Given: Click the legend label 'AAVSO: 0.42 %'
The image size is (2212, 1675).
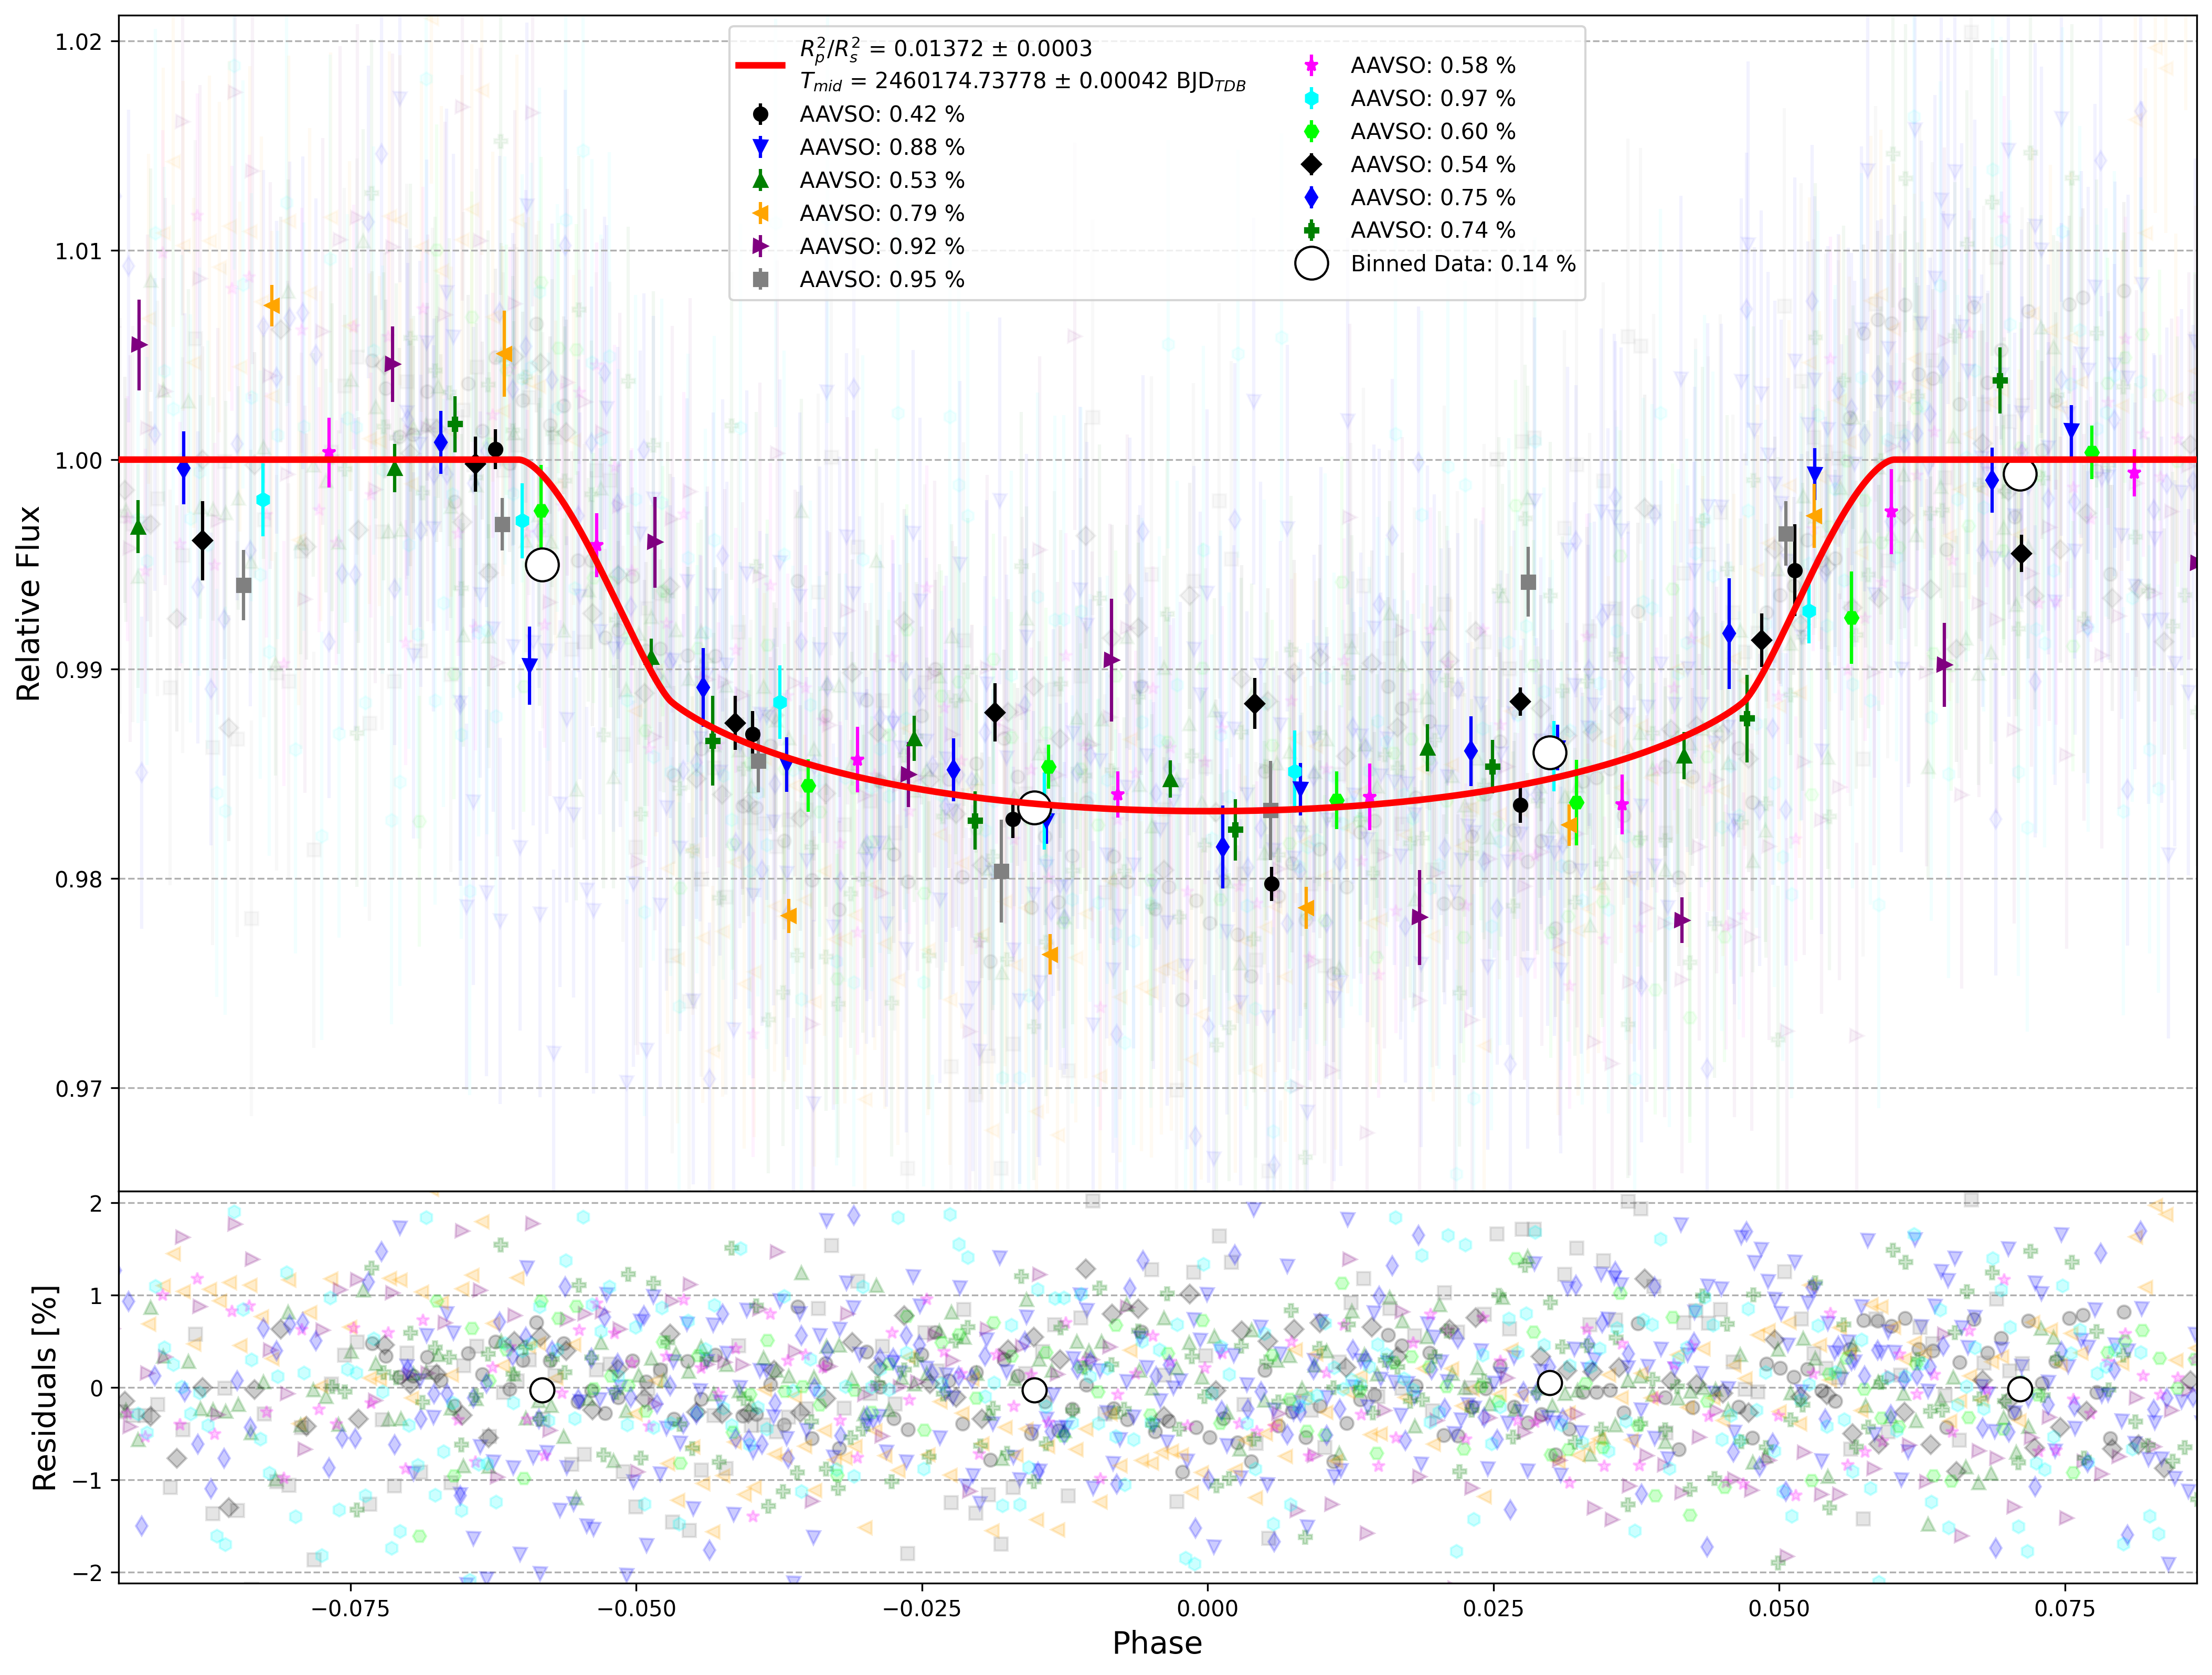Looking at the screenshot, I should click(x=882, y=114).
